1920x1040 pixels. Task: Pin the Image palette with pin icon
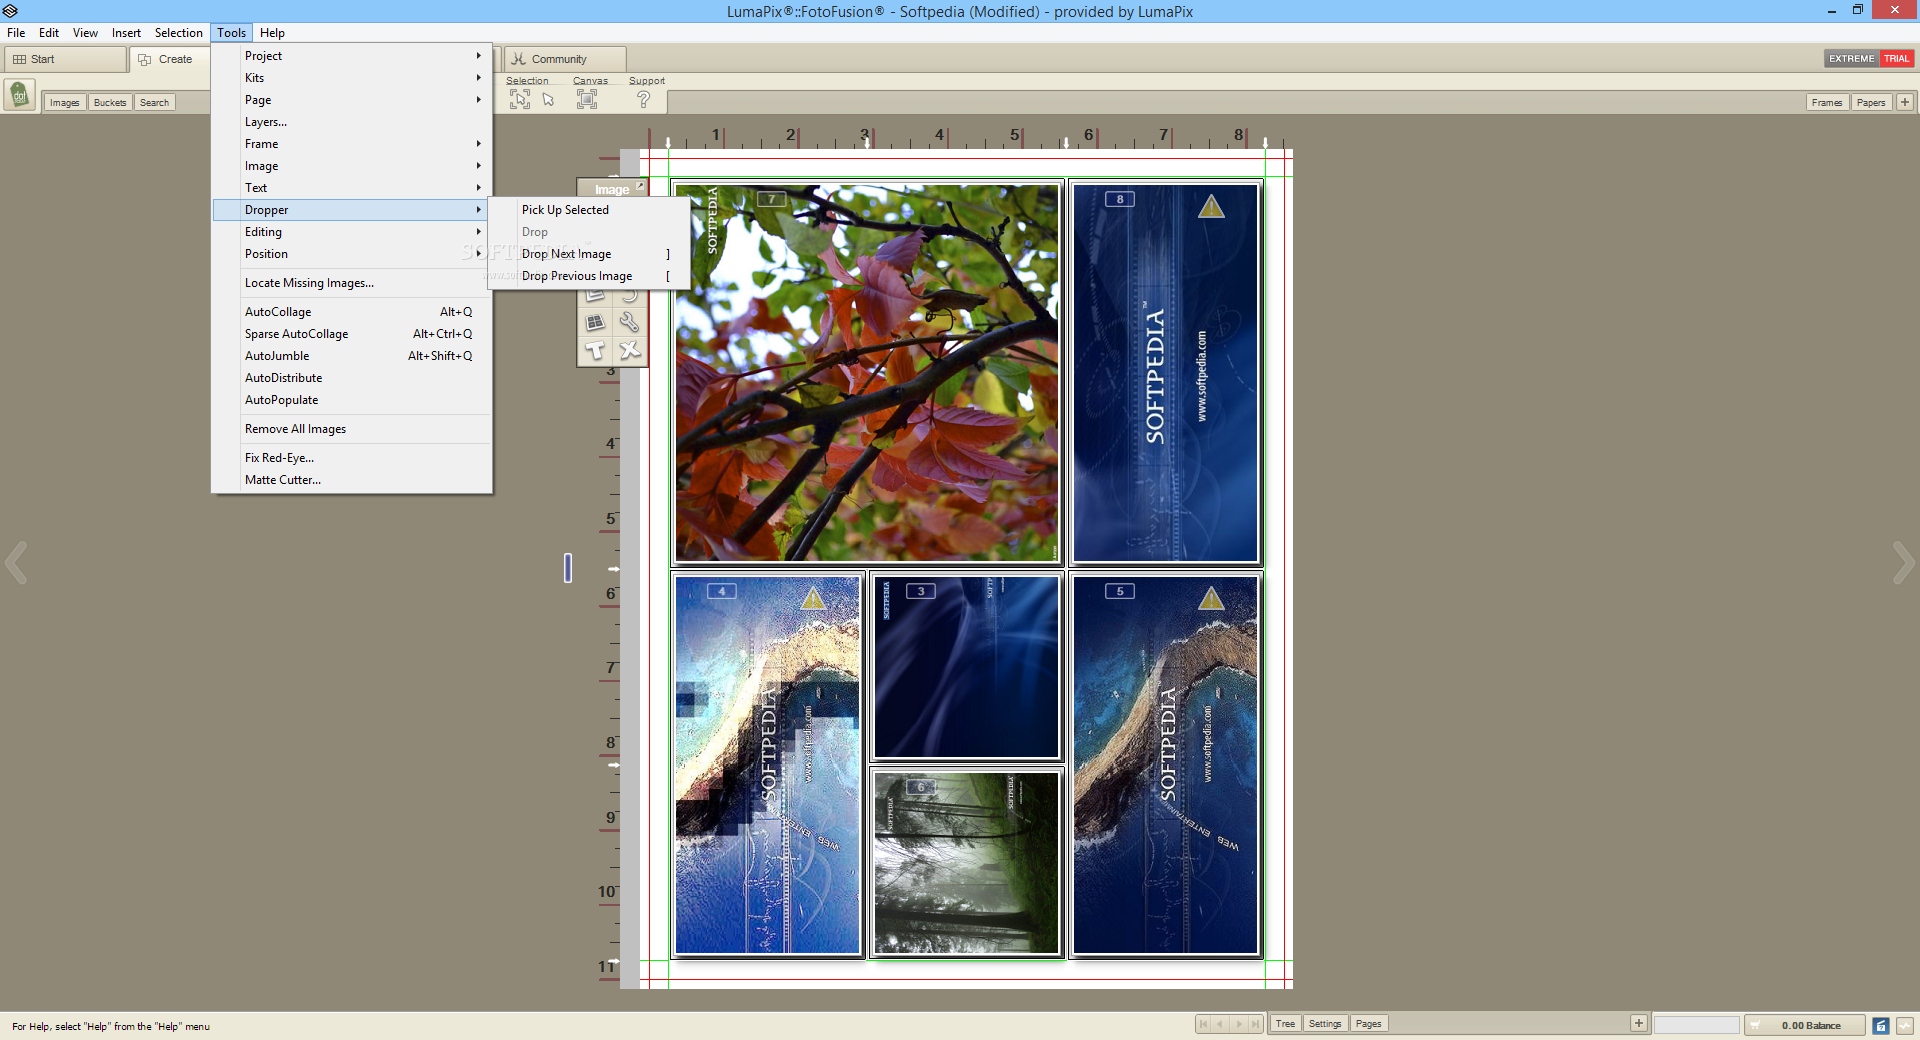pos(640,186)
